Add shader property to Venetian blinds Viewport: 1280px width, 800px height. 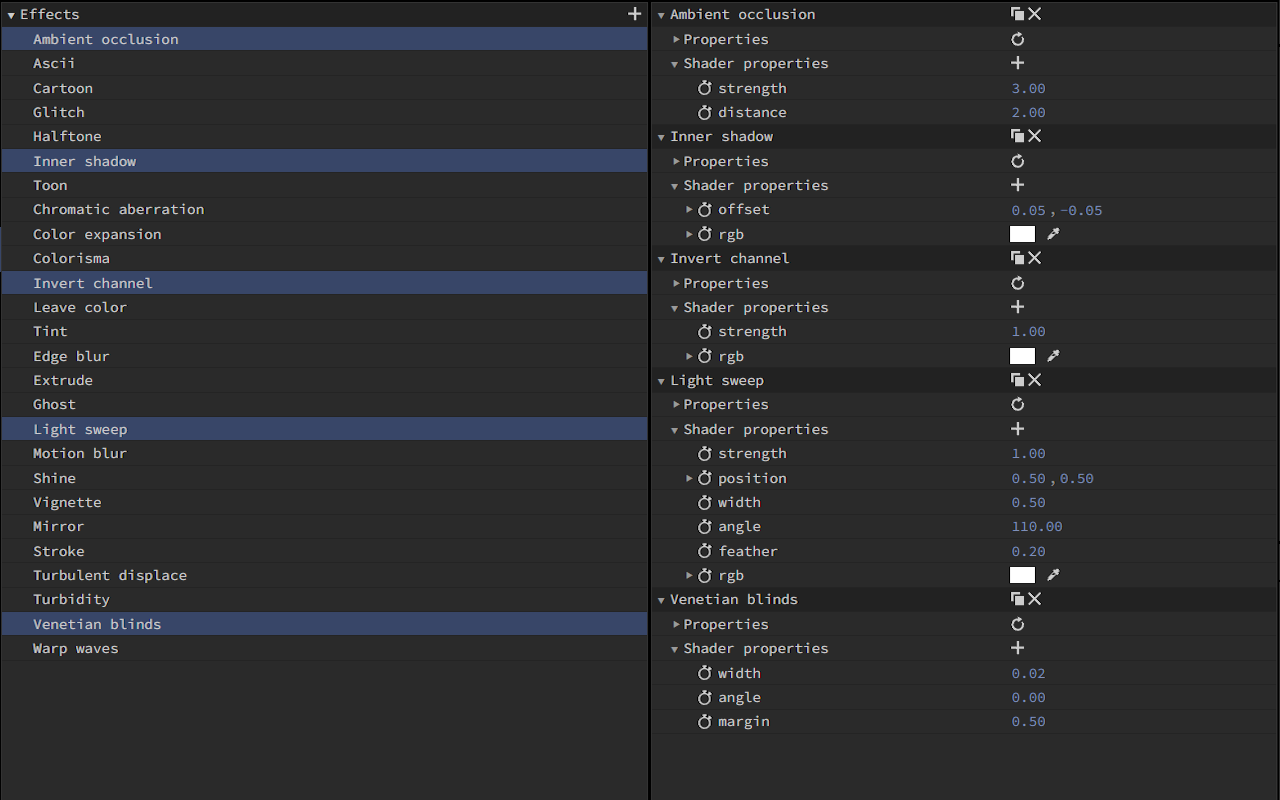coord(1018,648)
